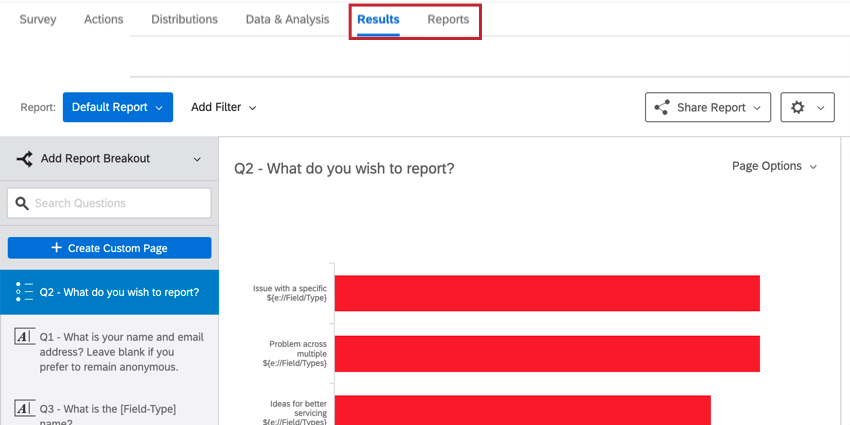Open the Default Report dropdown
The height and width of the screenshot is (425, 850).
tap(117, 107)
